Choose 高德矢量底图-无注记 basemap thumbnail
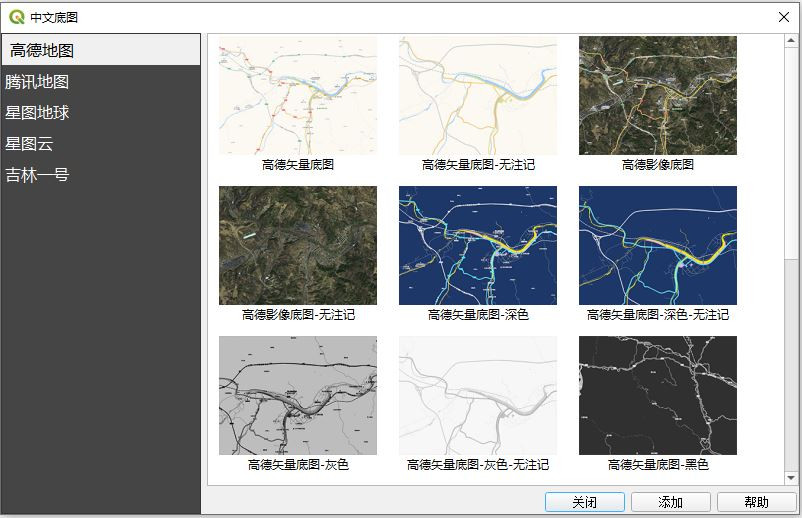This screenshot has width=802, height=518. [x=478, y=96]
